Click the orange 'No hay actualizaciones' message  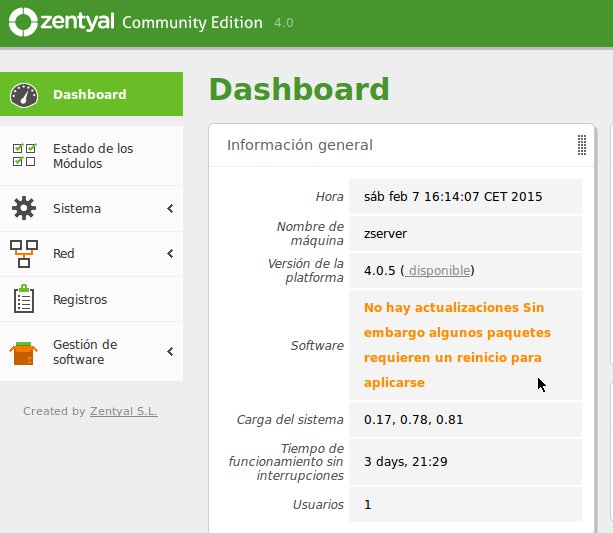coord(457,345)
